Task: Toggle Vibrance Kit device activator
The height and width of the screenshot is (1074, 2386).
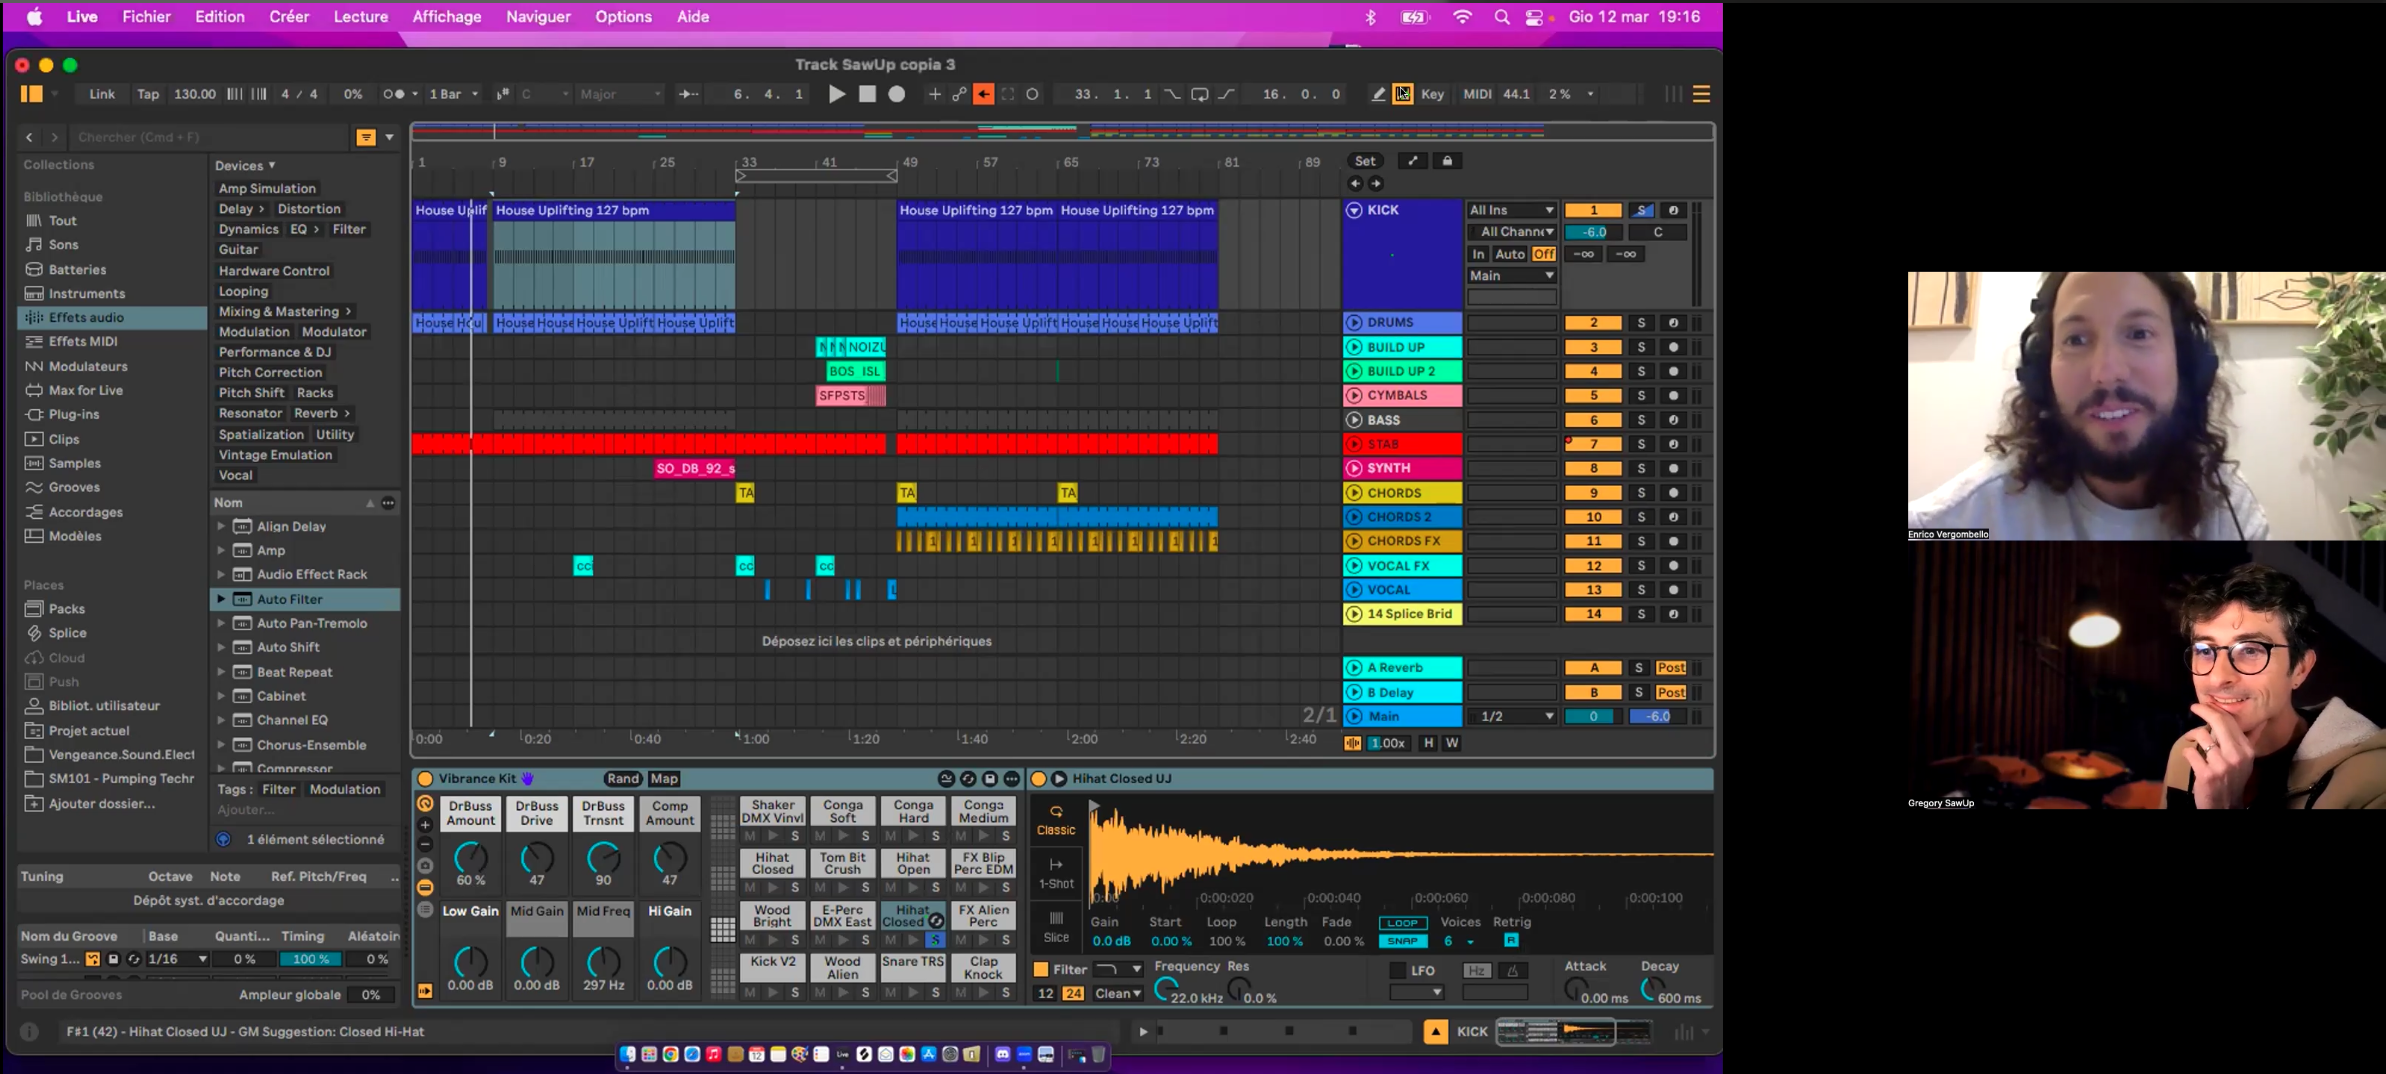Action: pyautogui.click(x=425, y=779)
